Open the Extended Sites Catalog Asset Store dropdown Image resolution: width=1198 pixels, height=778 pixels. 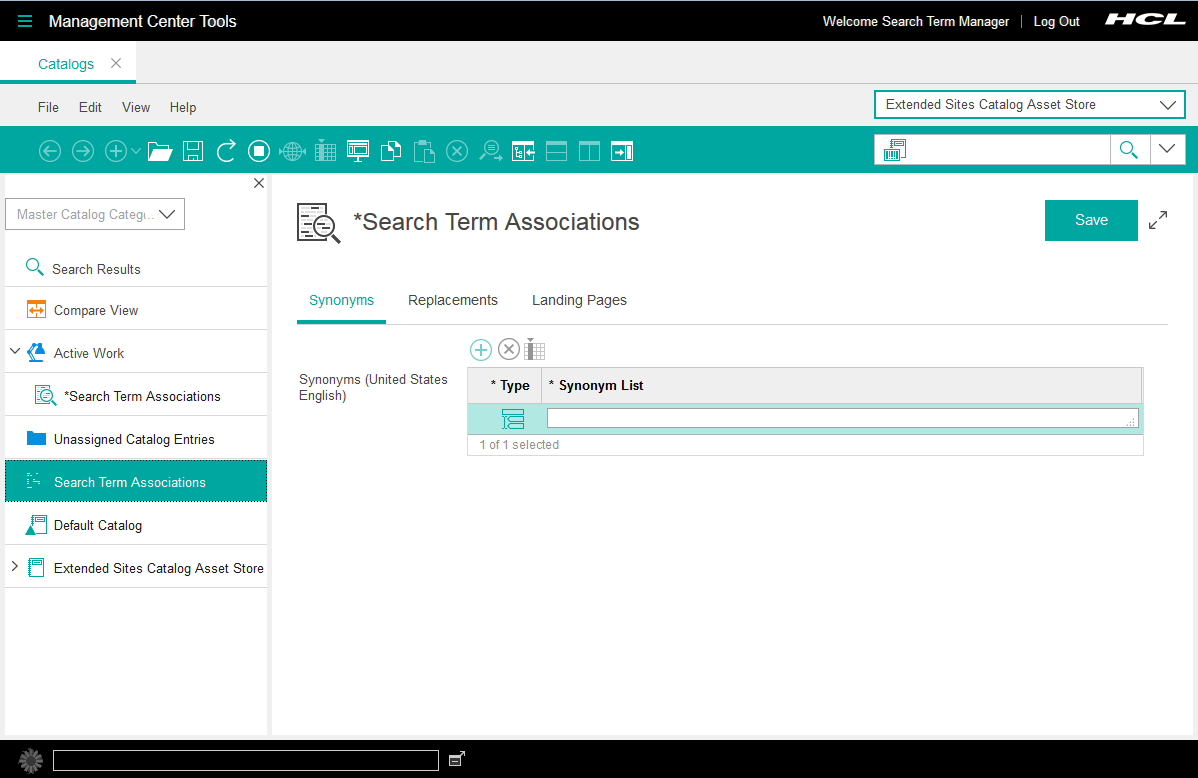pos(1167,104)
